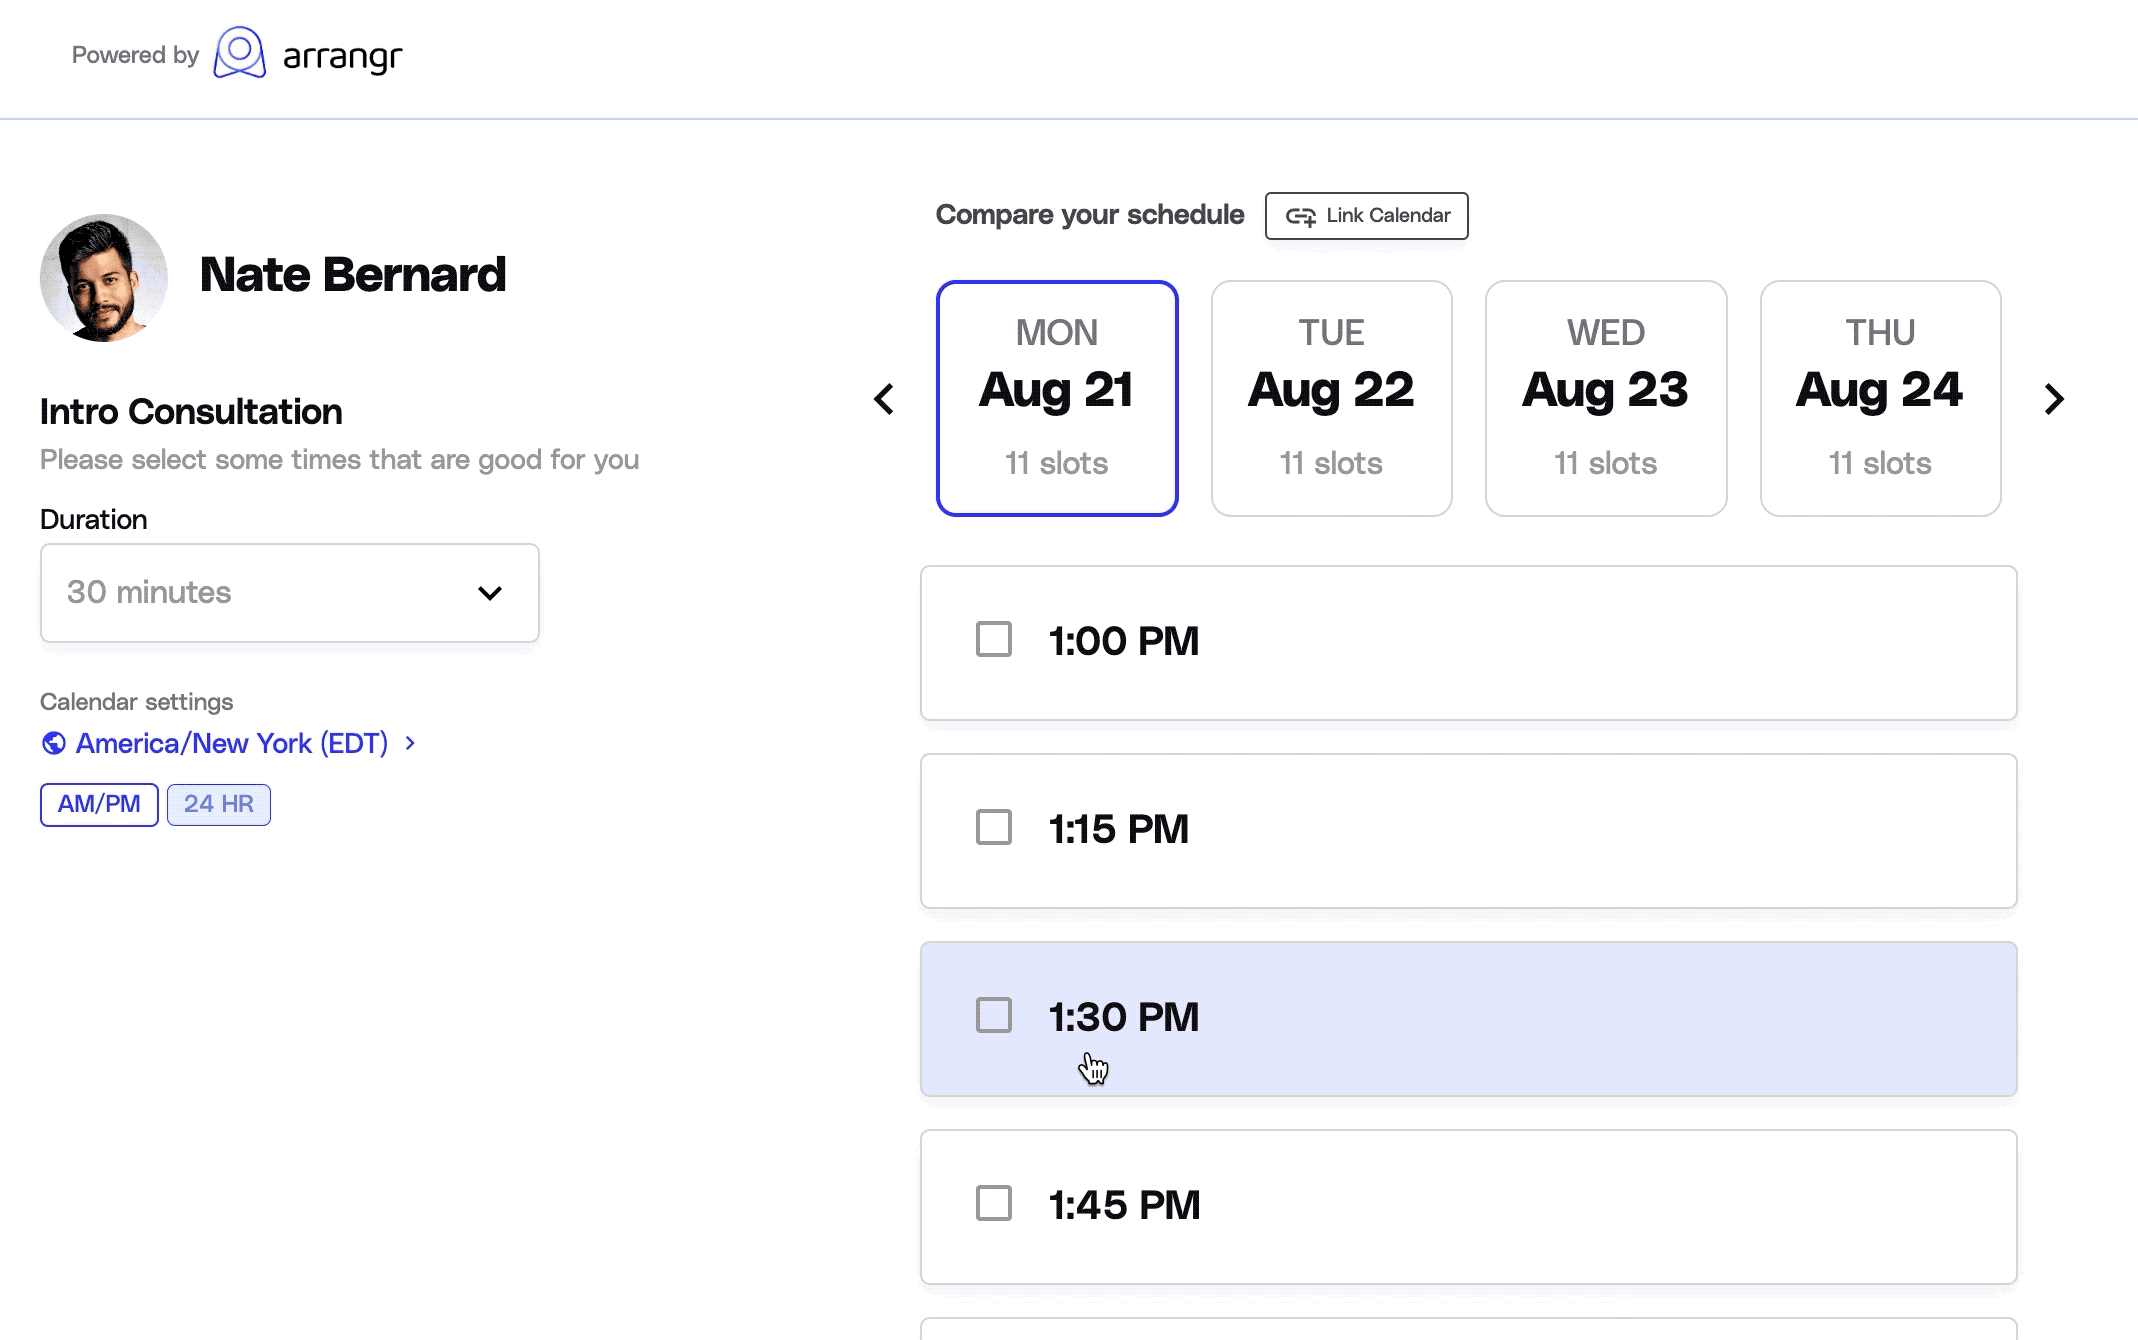Click Nate Bernard's profile photo
The height and width of the screenshot is (1340, 2138).
click(x=104, y=278)
